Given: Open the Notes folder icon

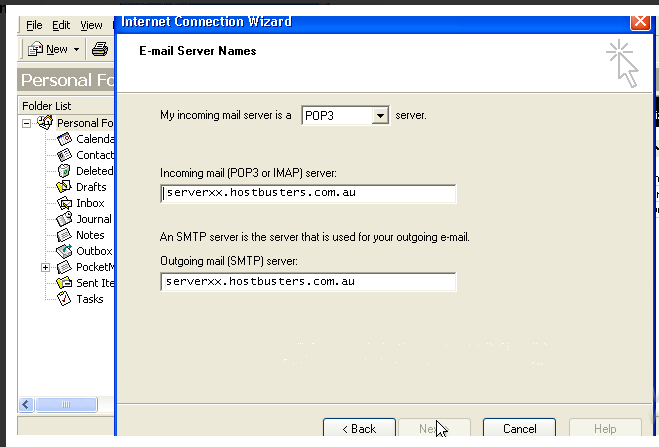Looking at the screenshot, I should point(64,235).
